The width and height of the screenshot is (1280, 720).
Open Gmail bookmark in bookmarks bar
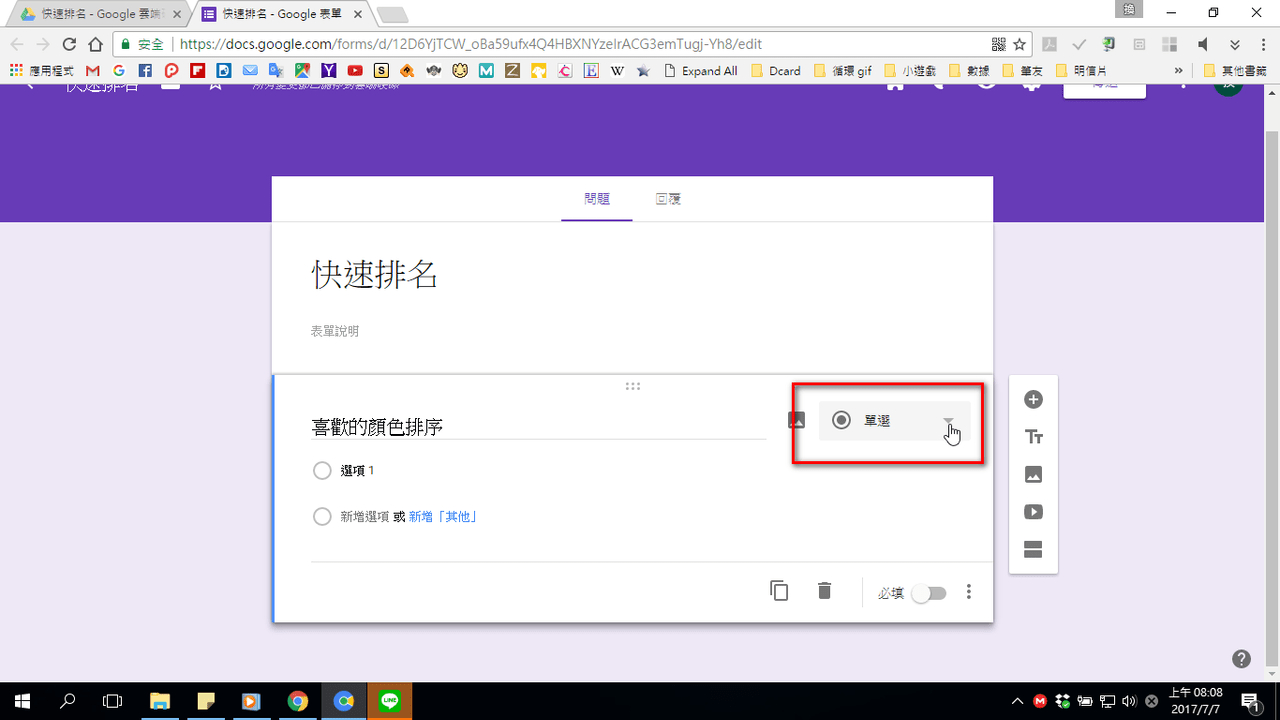93,71
